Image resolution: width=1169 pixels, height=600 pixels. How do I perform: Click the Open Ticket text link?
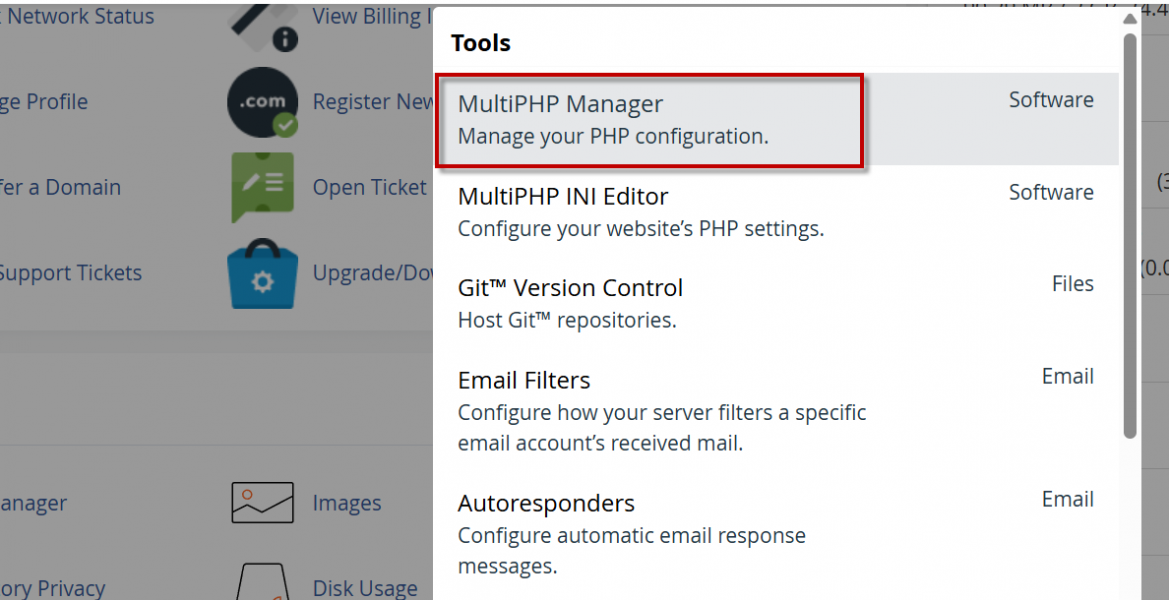(369, 188)
